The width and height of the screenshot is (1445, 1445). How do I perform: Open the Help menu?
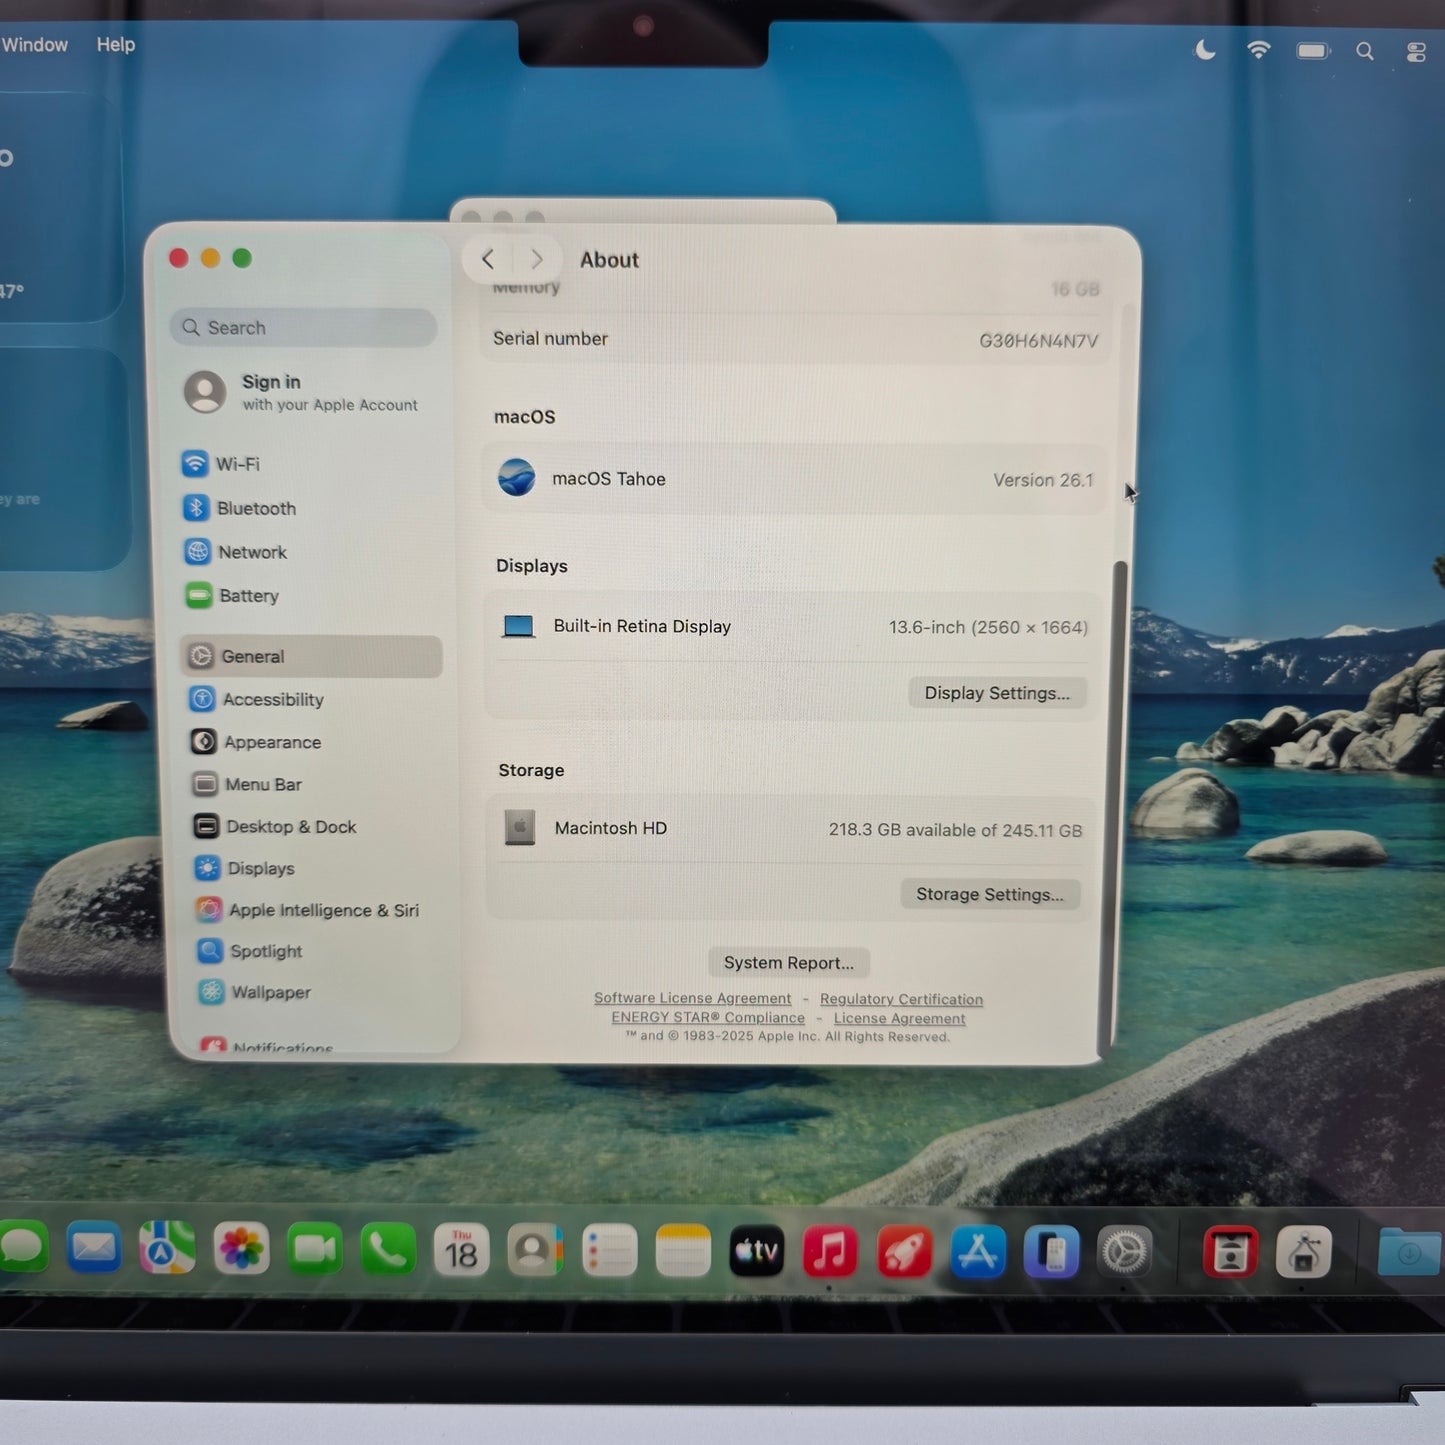(x=115, y=44)
